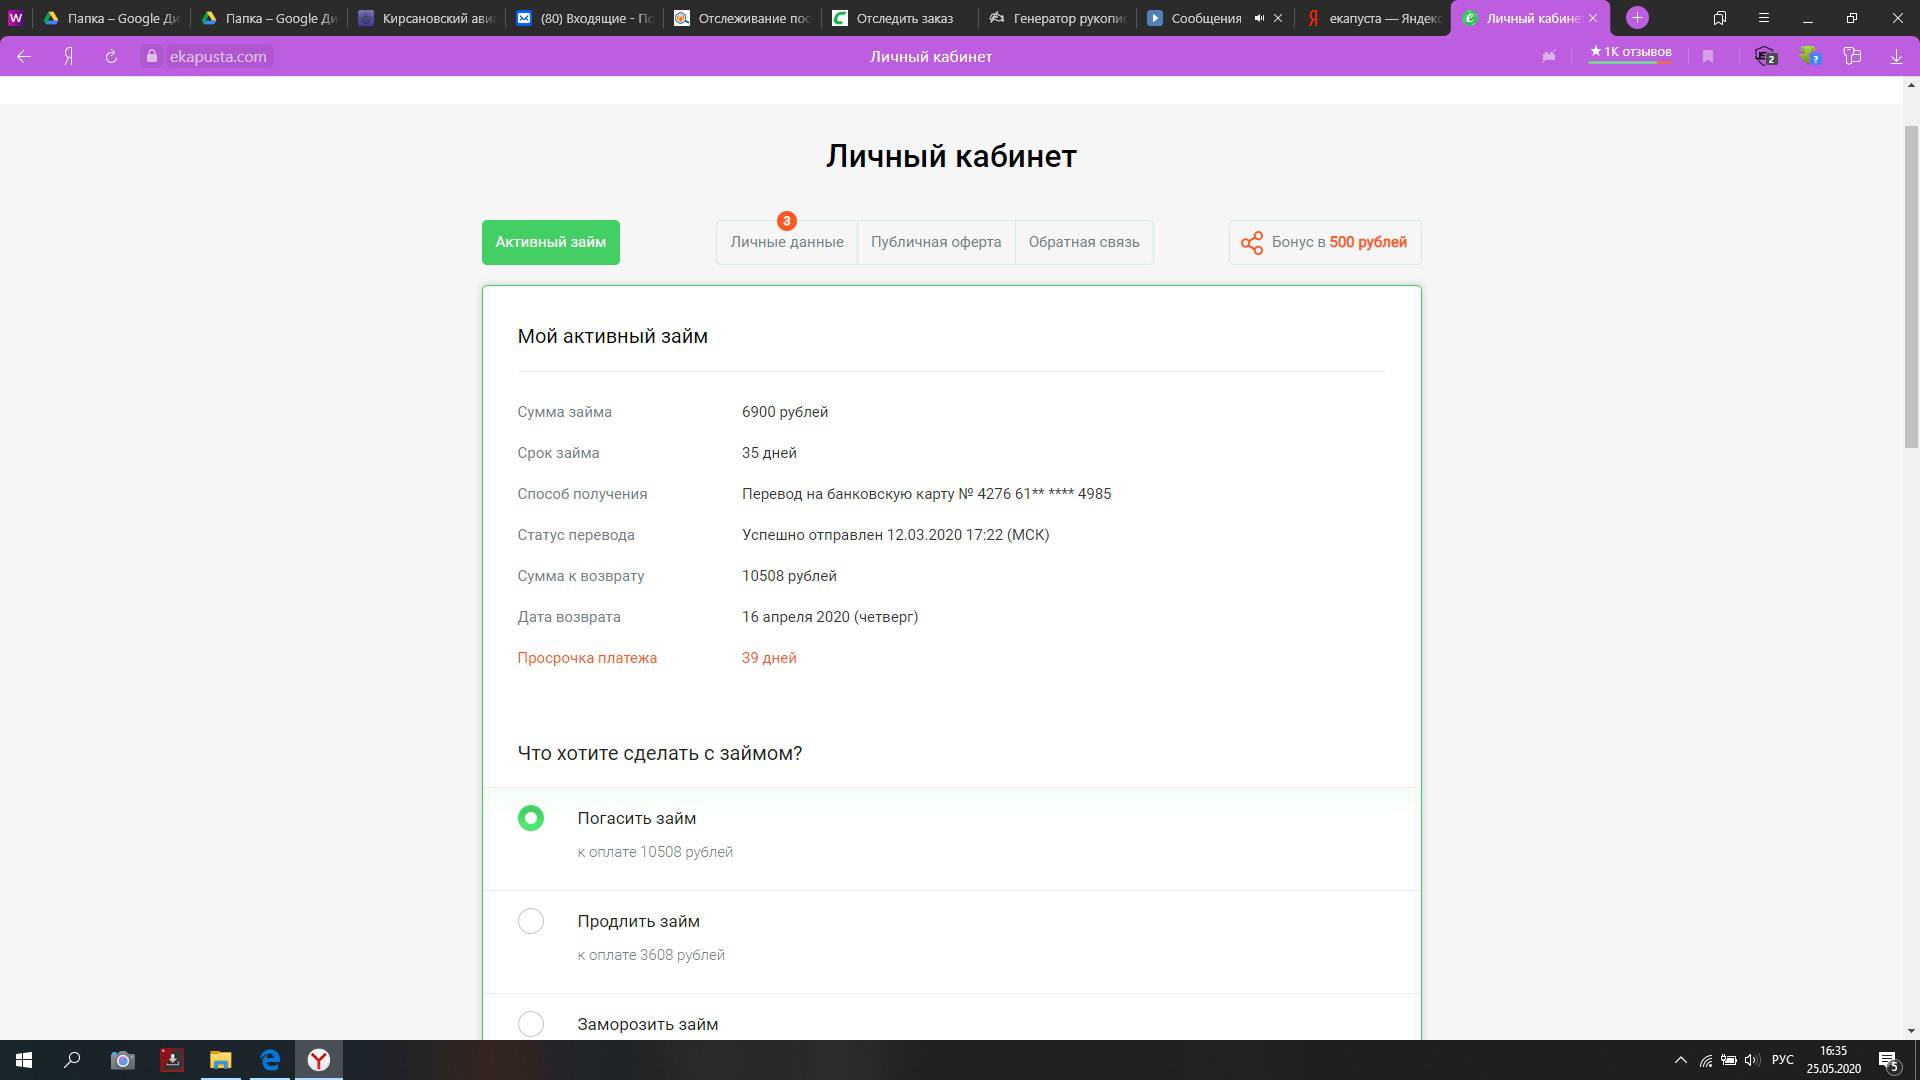Select the Заморозить займ radio option
Viewport: 1920px width, 1080px height.
point(531,1024)
